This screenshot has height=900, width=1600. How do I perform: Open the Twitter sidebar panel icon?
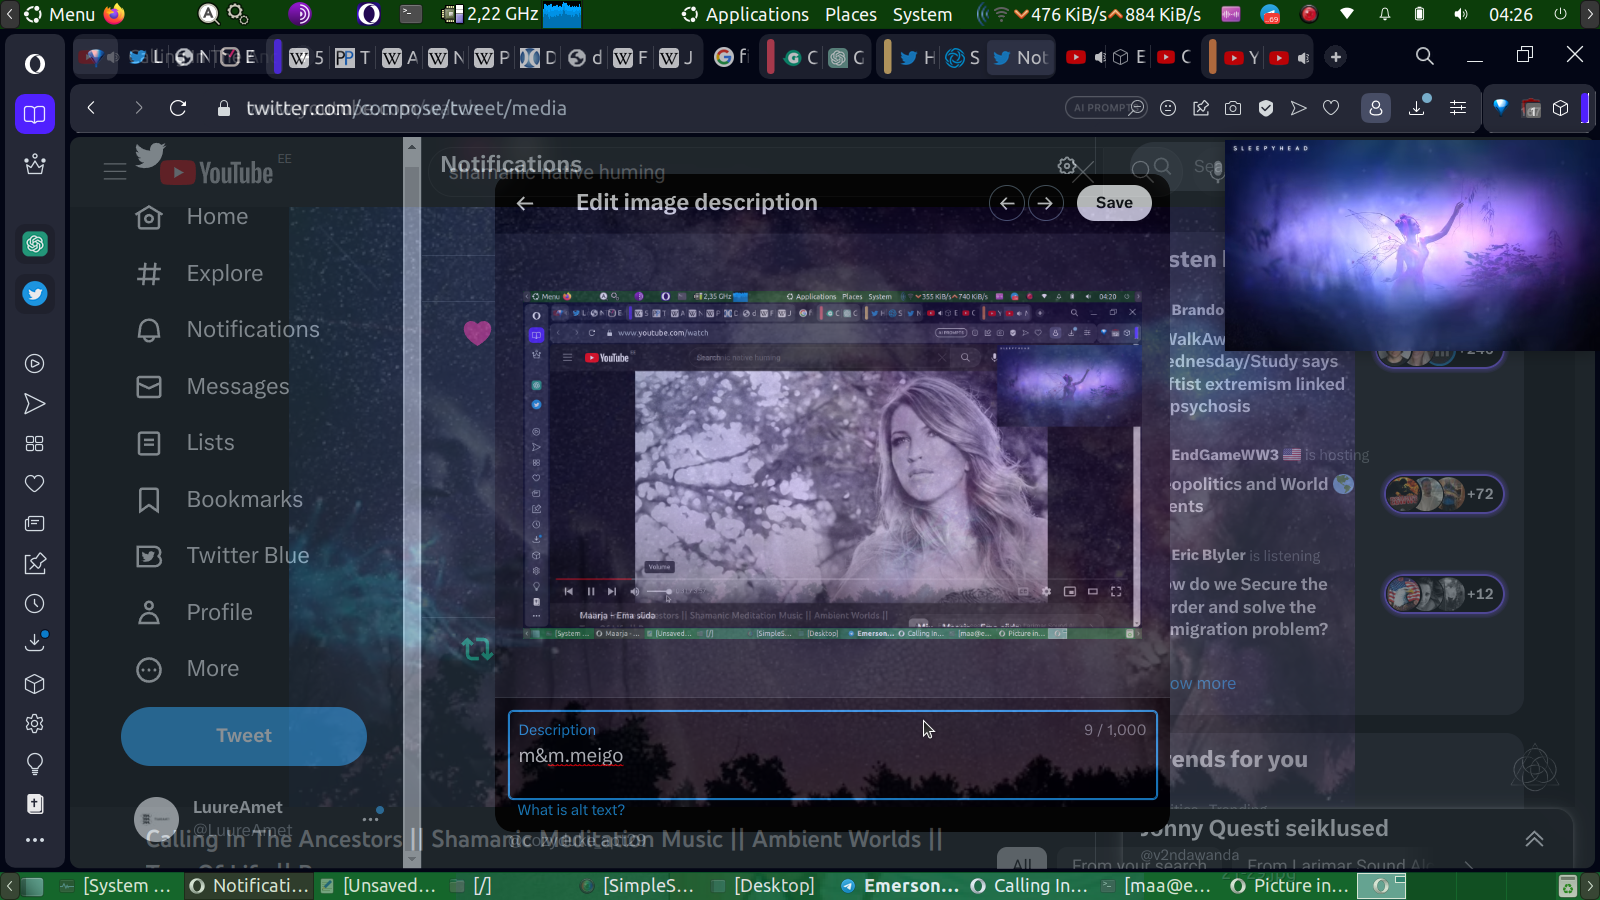(35, 294)
